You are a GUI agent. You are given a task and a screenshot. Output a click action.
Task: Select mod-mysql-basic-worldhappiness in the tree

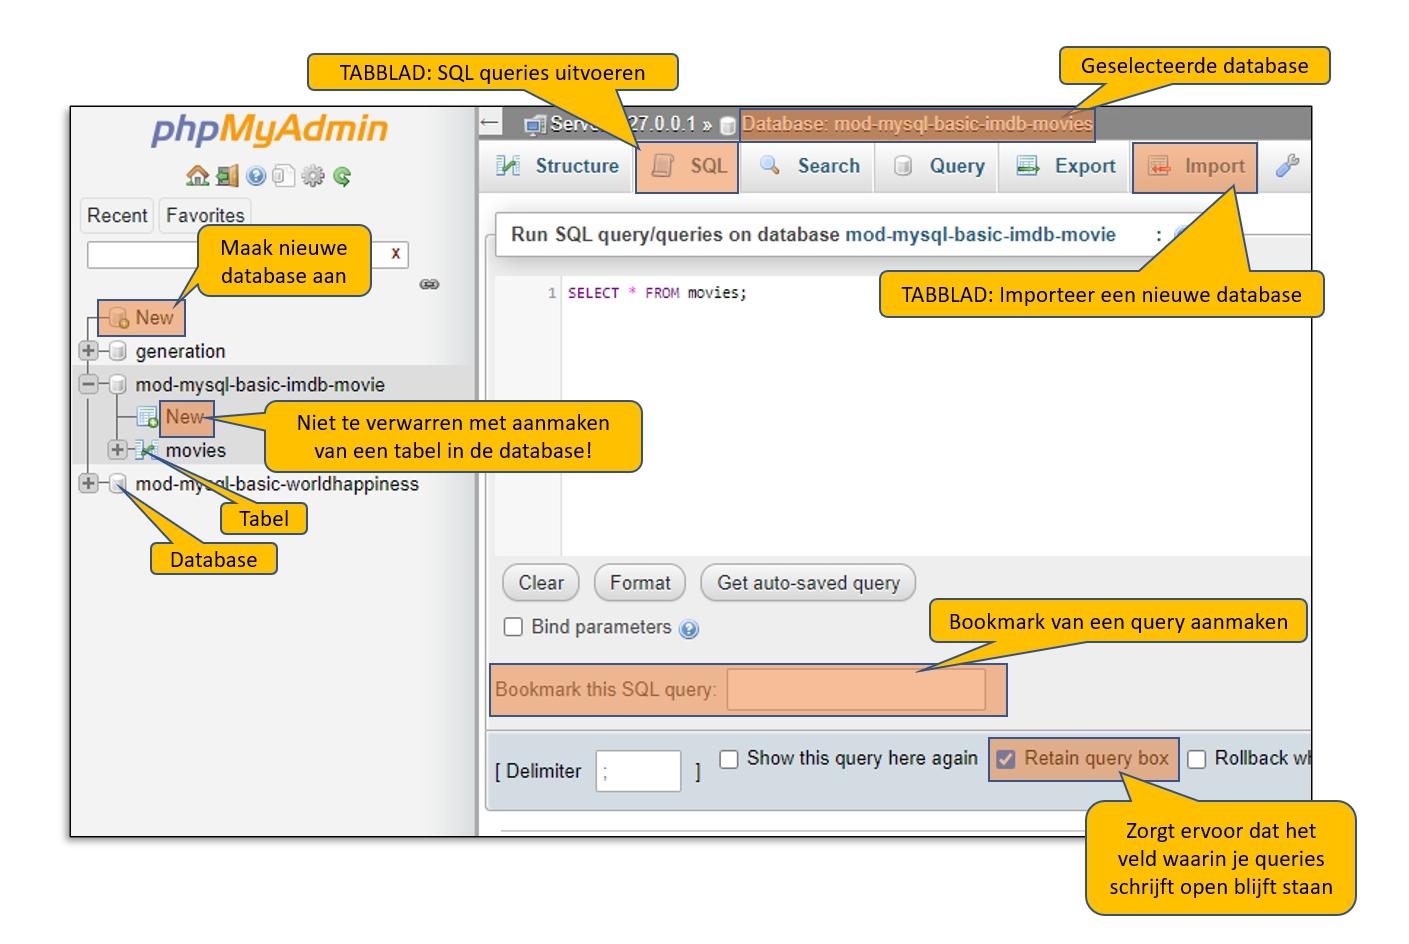click(x=277, y=484)
